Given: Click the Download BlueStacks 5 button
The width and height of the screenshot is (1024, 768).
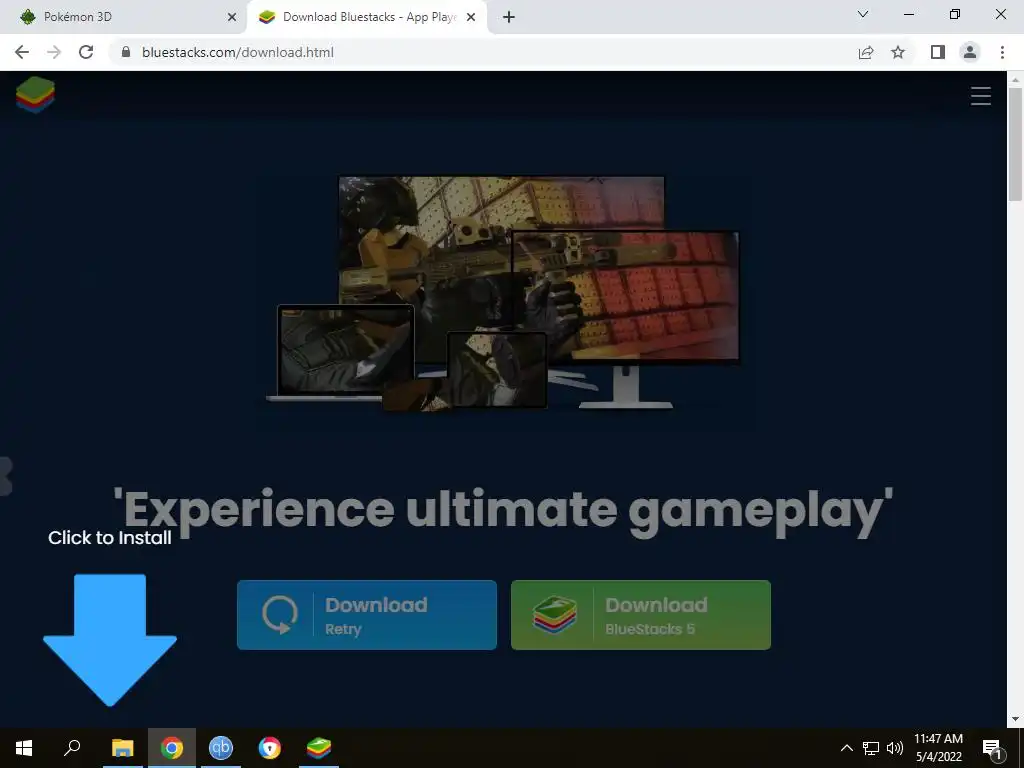Looking at the screenshot, I should (x=641, y=615).
